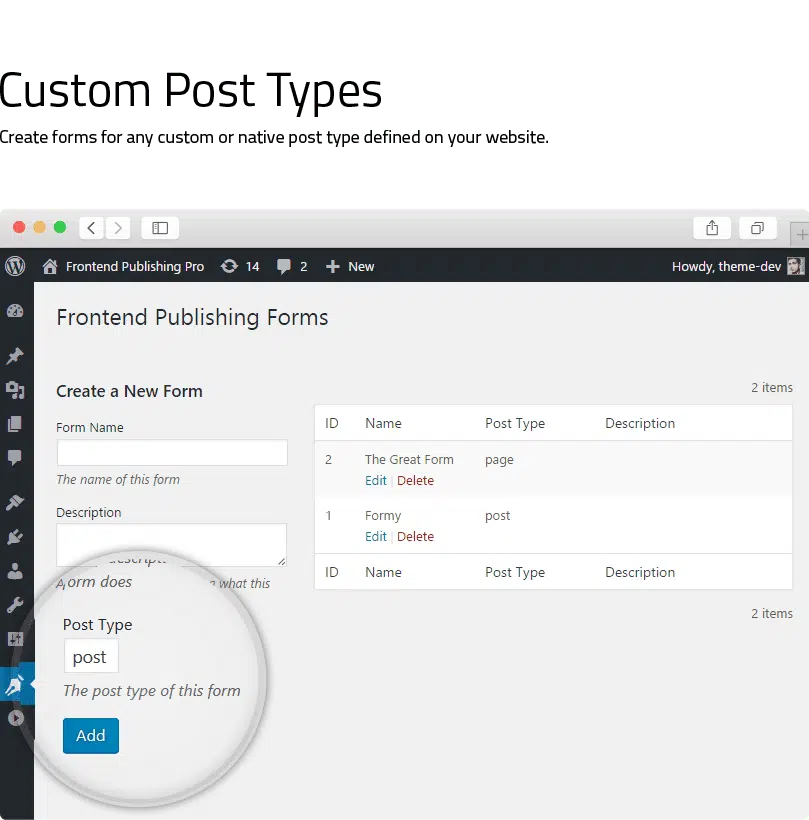Click the updates icon showing 14

tap(240, 267)
